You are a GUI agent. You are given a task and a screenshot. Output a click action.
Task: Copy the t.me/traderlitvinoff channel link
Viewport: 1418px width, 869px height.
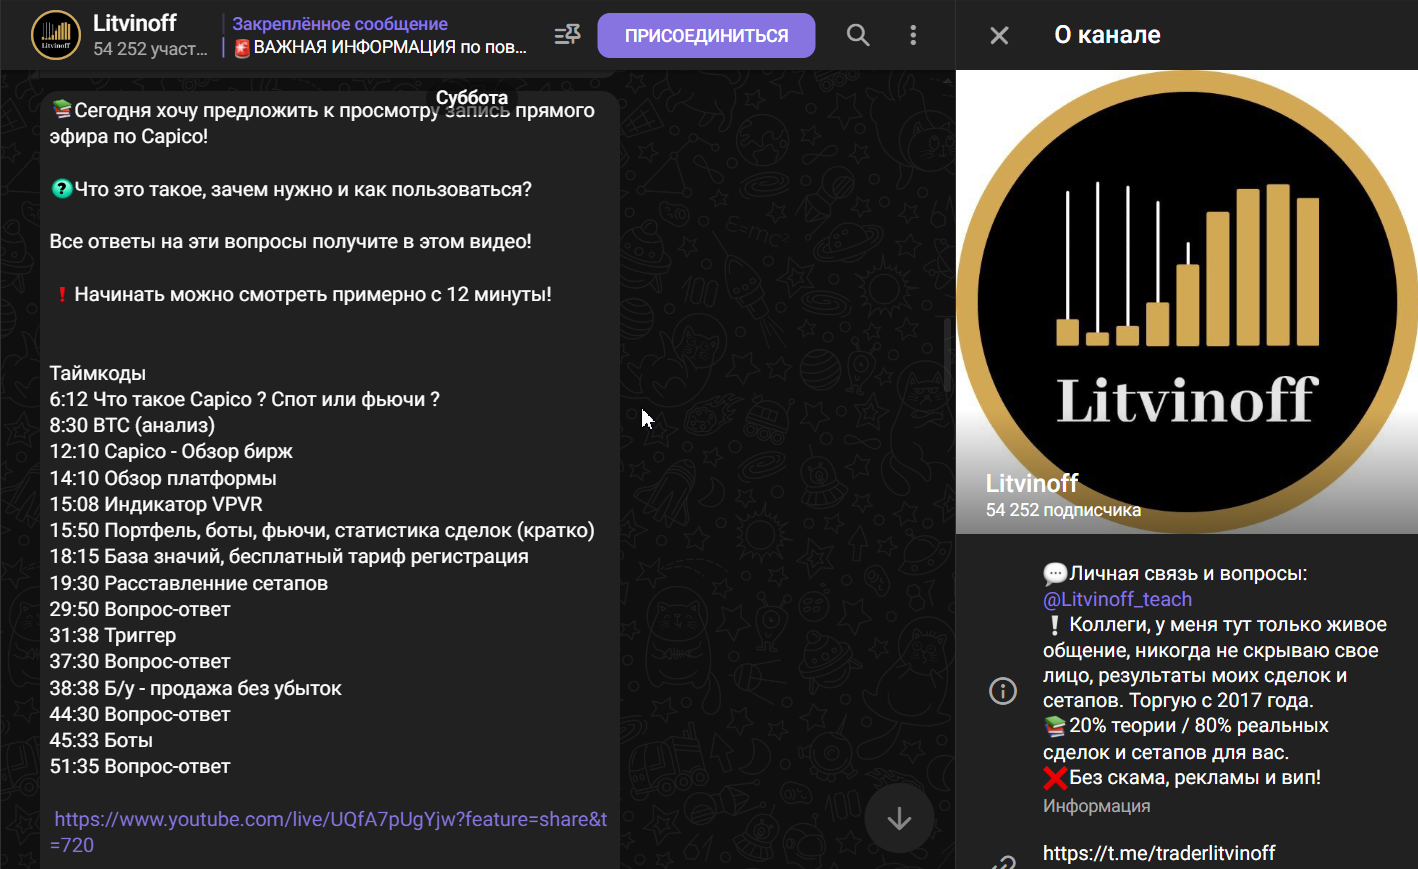[1159, 853]
